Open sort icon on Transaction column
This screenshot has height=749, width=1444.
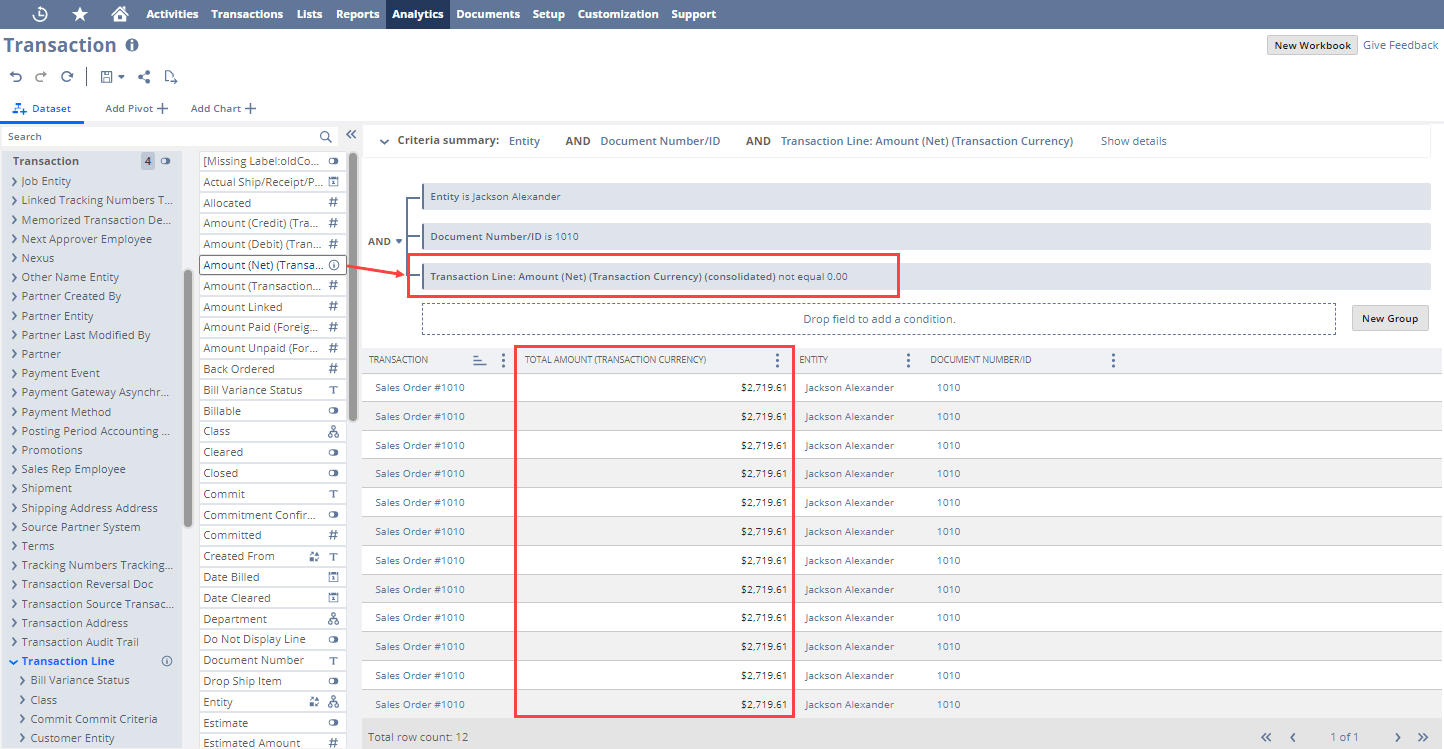(479, 360)
